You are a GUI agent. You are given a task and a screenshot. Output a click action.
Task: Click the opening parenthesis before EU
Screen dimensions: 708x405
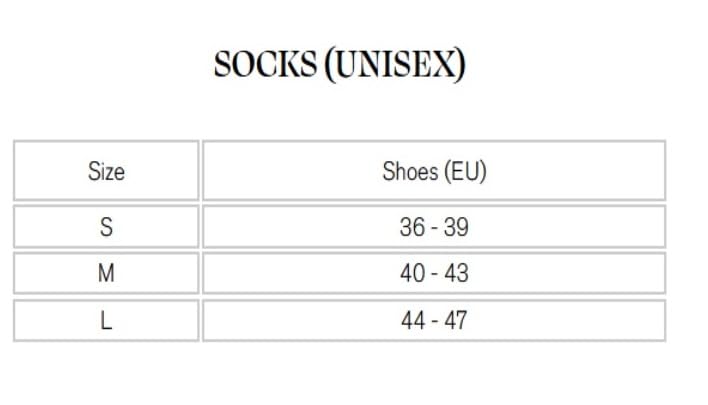pos(446,171)
